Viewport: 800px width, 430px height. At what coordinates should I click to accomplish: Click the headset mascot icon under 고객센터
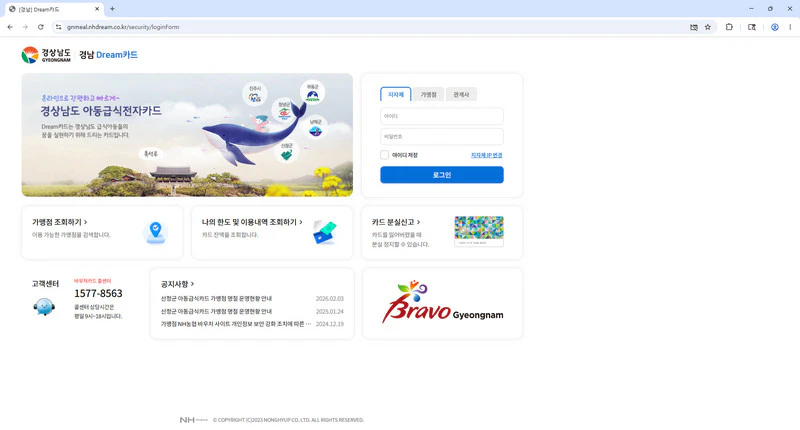point(44,307)
